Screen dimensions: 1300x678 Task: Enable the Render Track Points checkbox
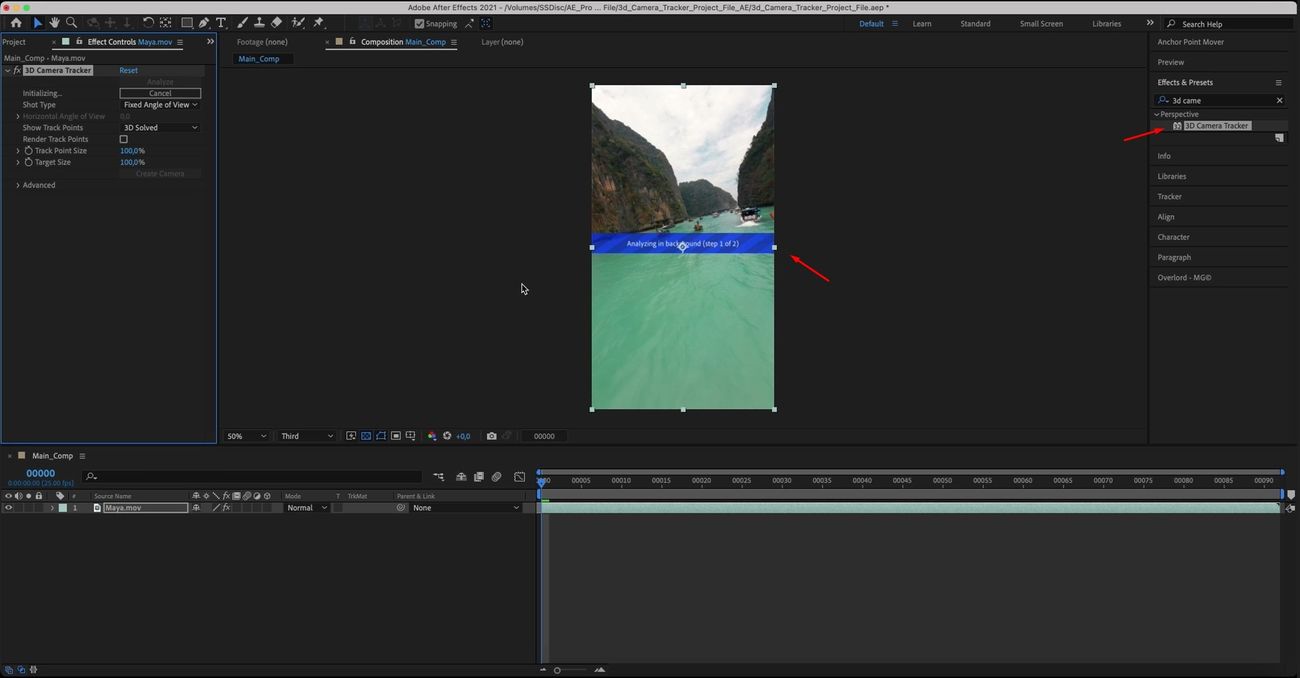[x=124, y=139]
